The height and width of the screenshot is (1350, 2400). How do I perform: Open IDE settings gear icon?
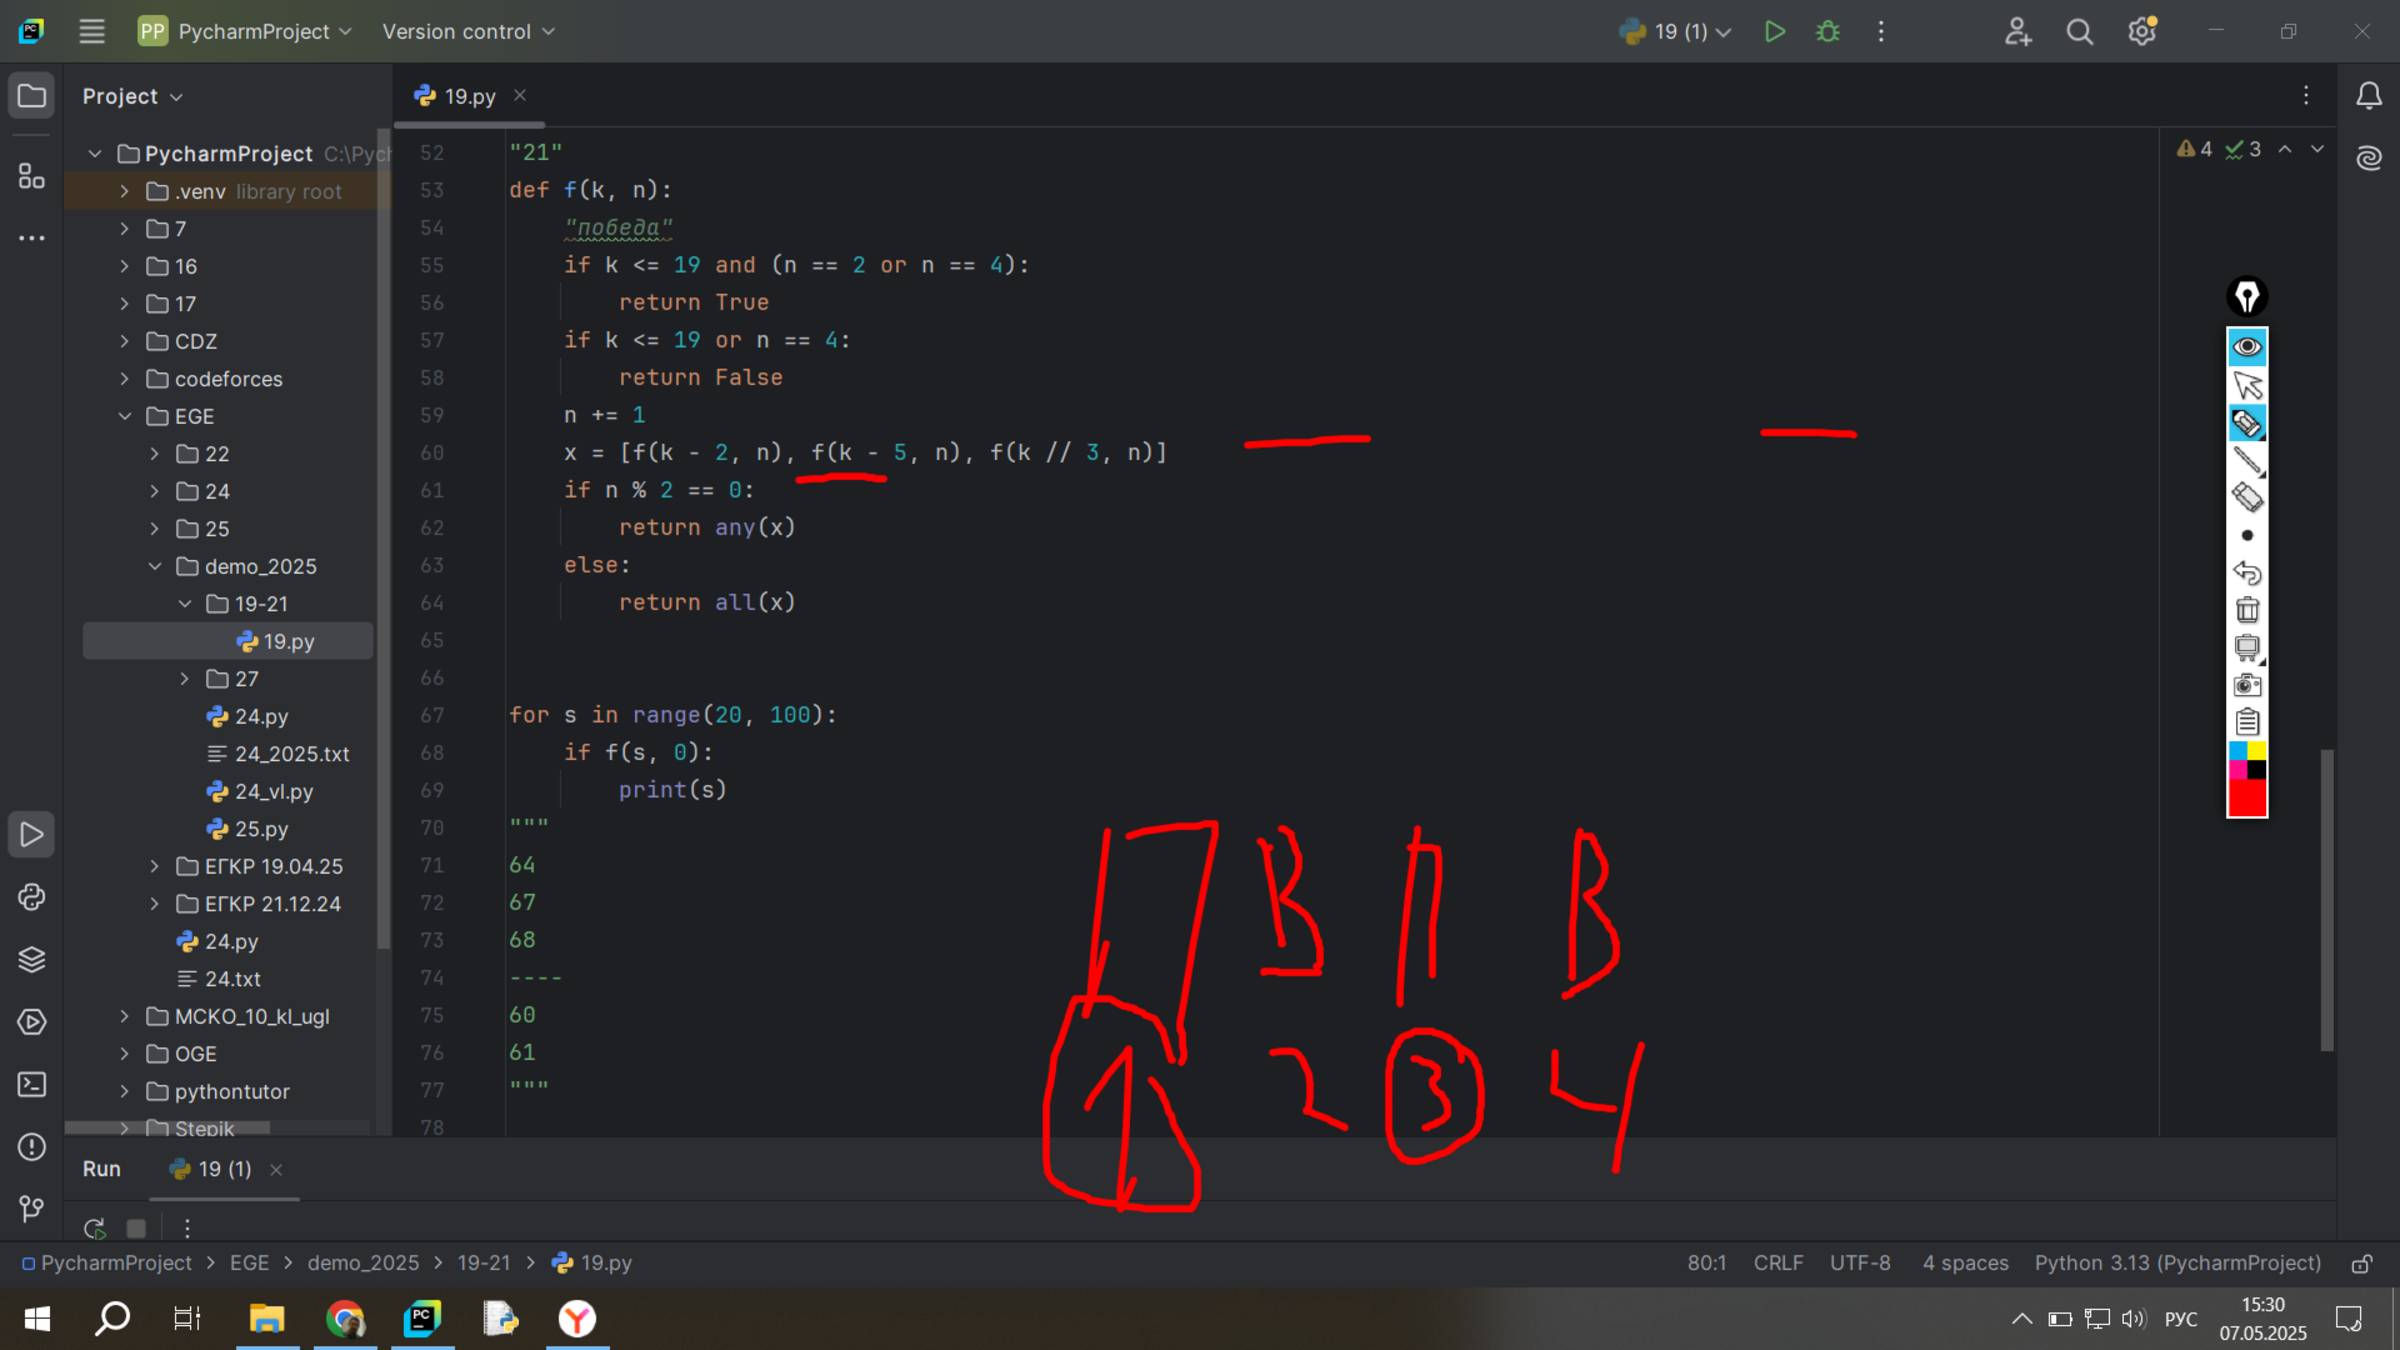click(x=2142, y=32)
